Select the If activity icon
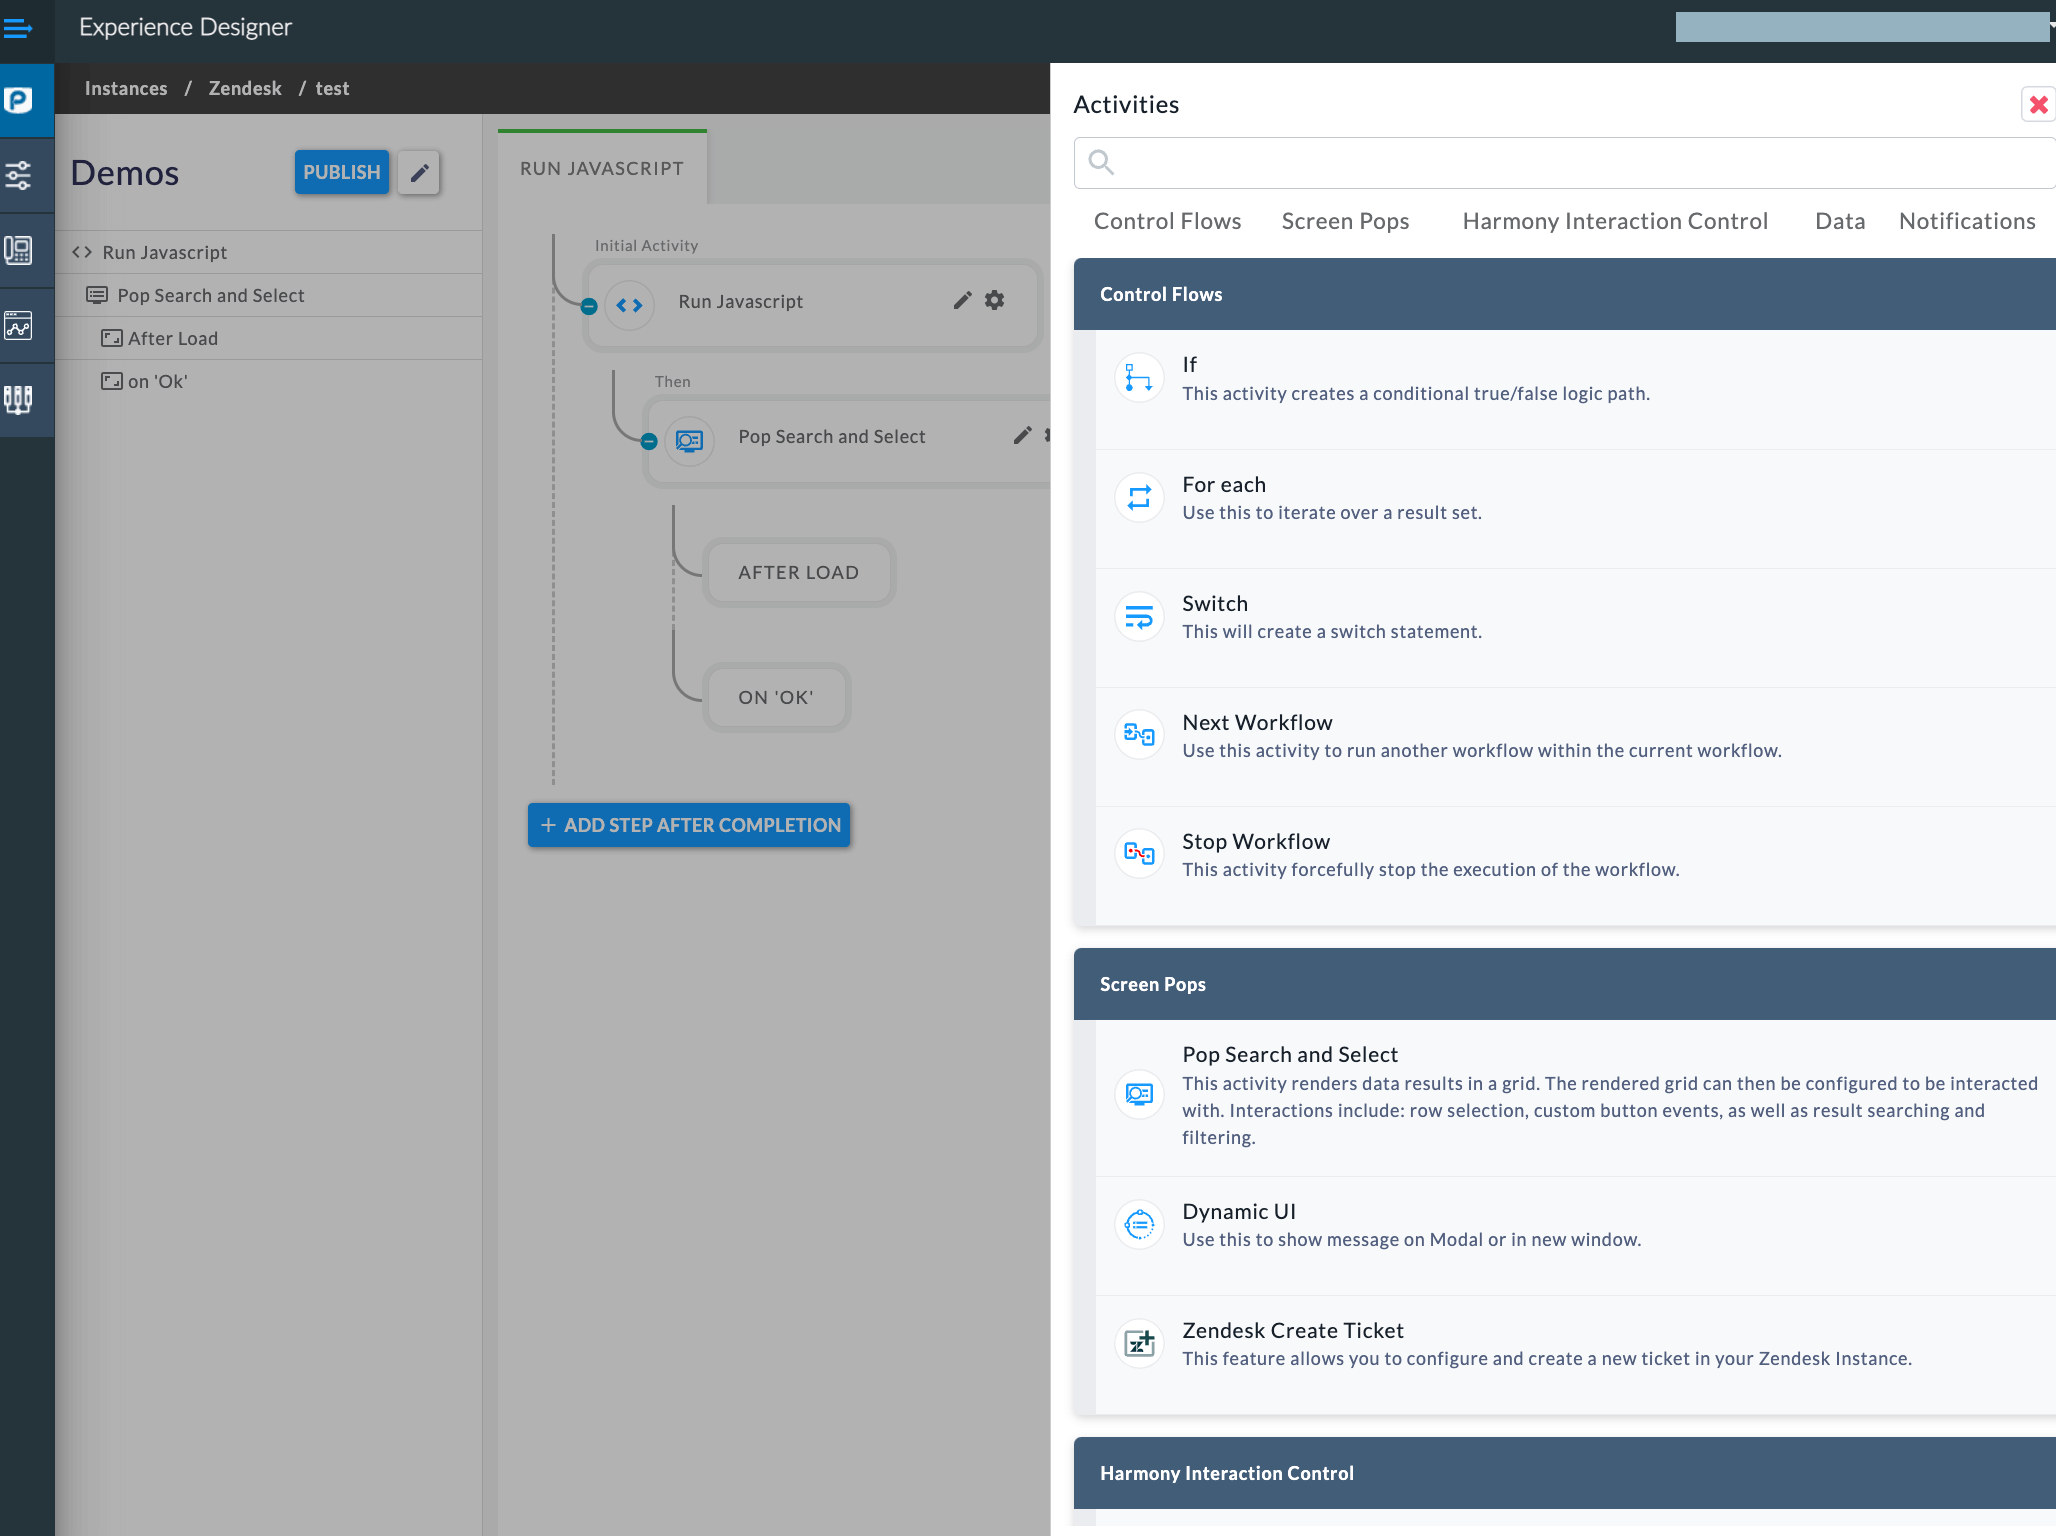The width and height of the screenshot is (2056, 1536). coord(1139,377)
